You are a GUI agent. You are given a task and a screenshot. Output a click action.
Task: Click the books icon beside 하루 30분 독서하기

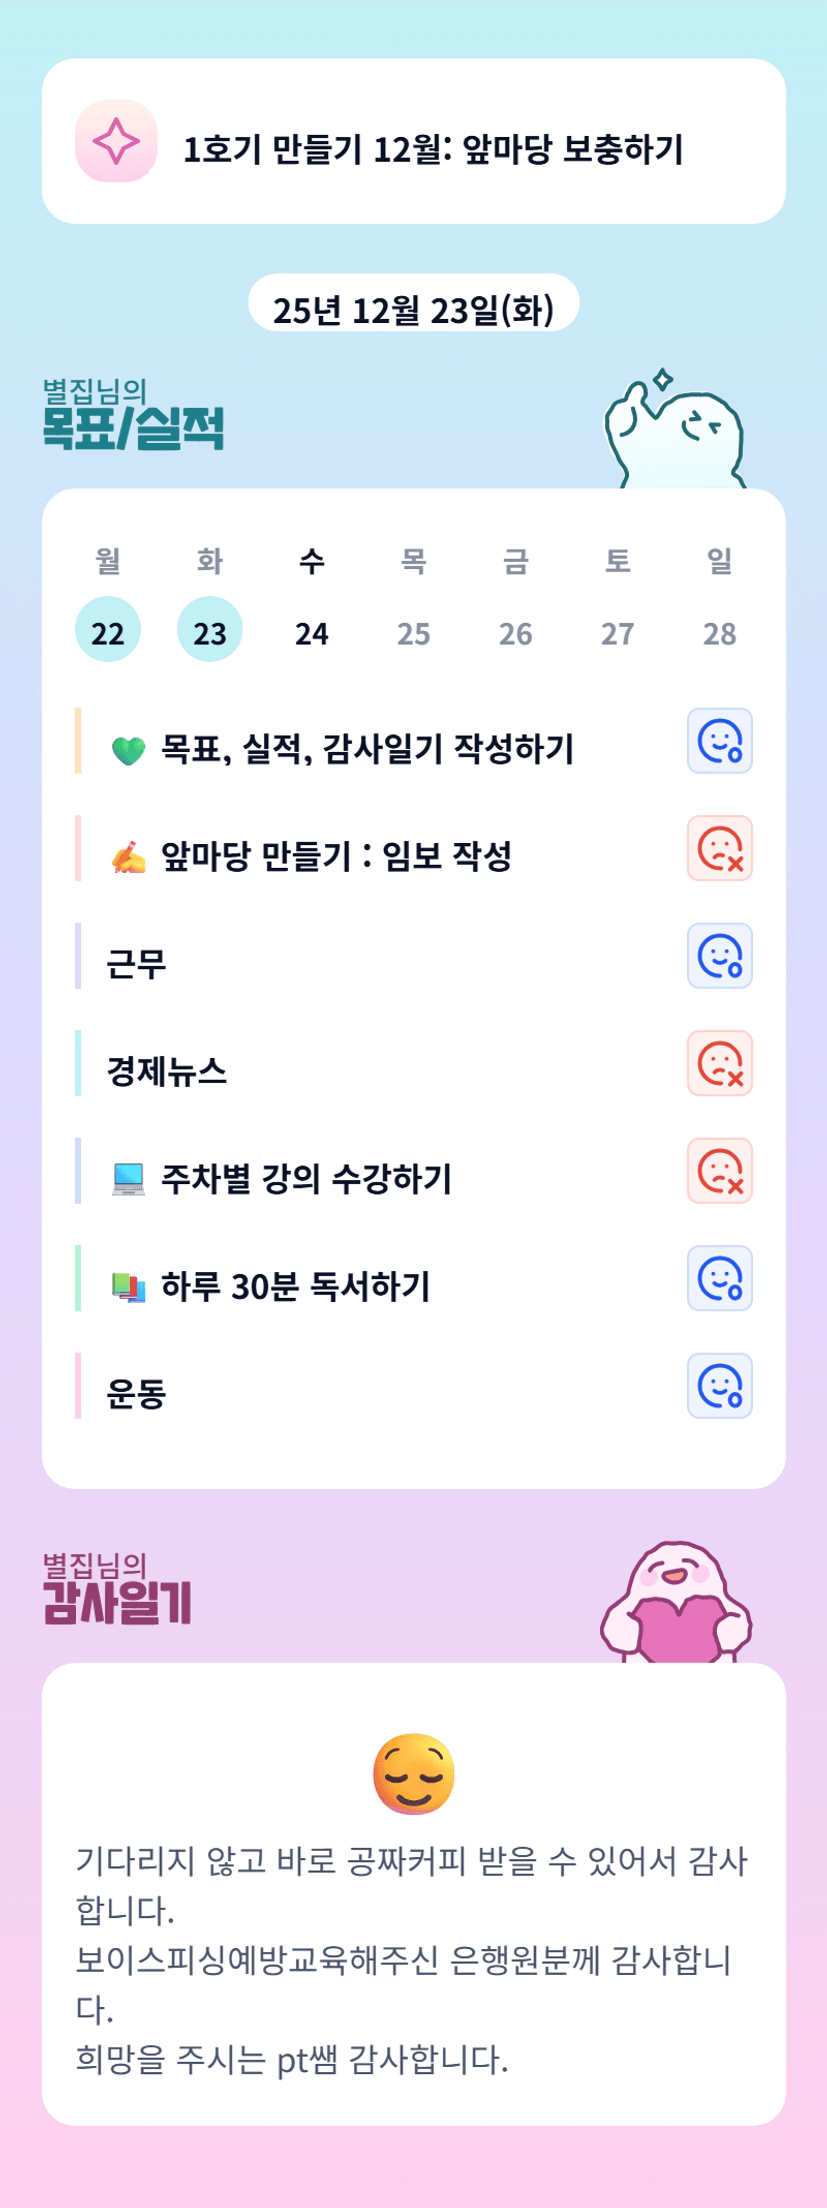[x=128, y=1287]
